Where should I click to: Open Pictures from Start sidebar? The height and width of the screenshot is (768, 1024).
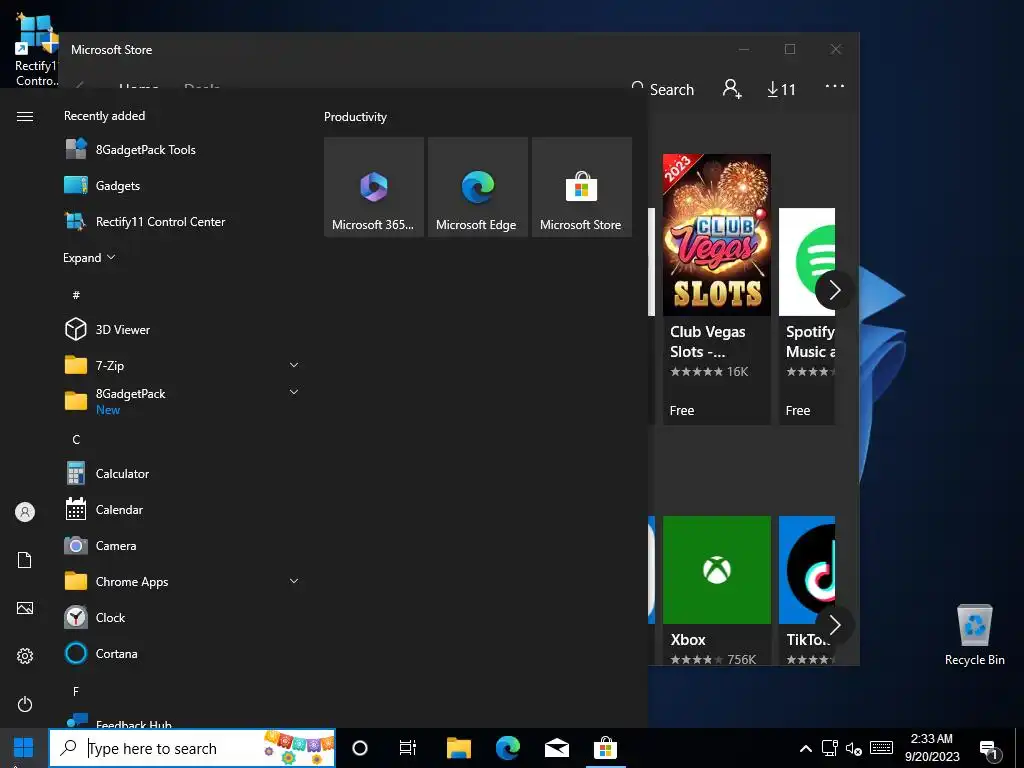[x=25, y=608]
